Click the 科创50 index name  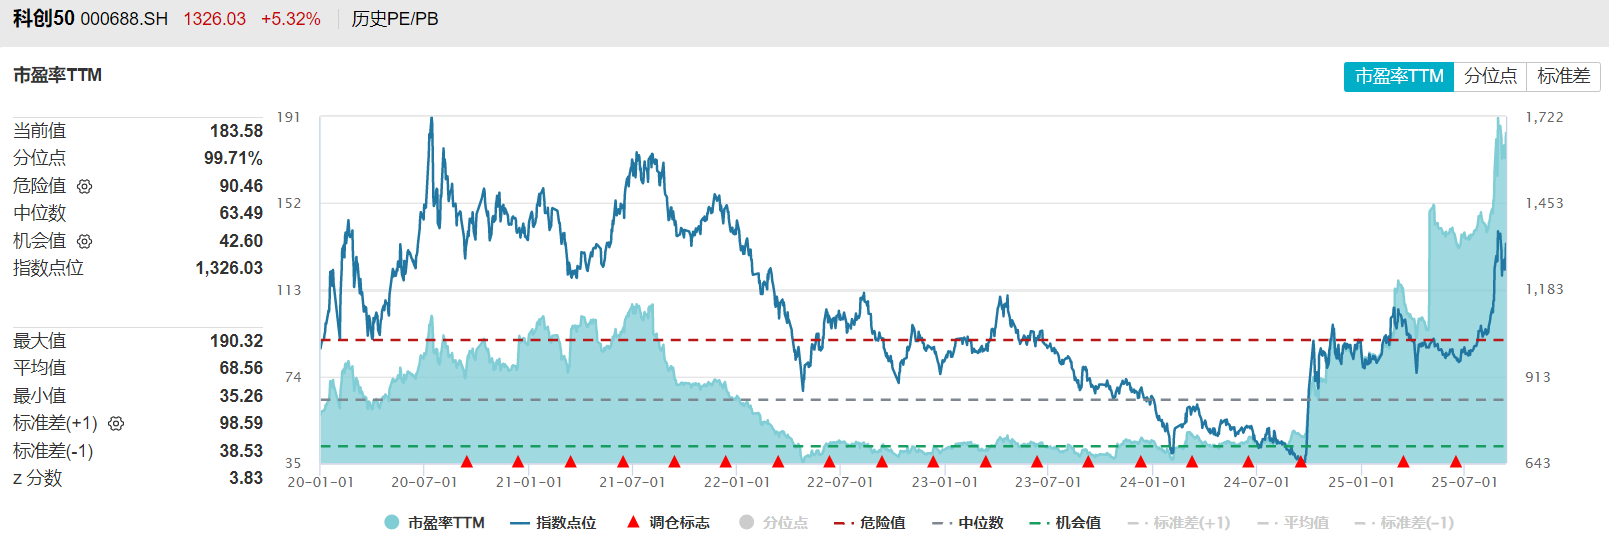tap(43, 19)
